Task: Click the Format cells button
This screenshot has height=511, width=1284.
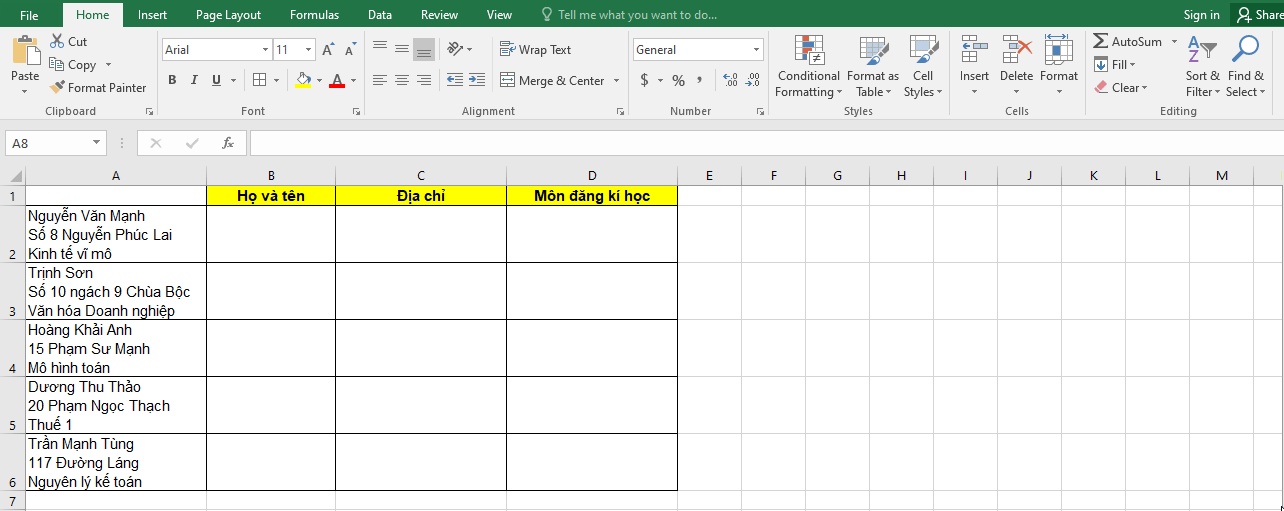Action: [x=1059, y=65]
